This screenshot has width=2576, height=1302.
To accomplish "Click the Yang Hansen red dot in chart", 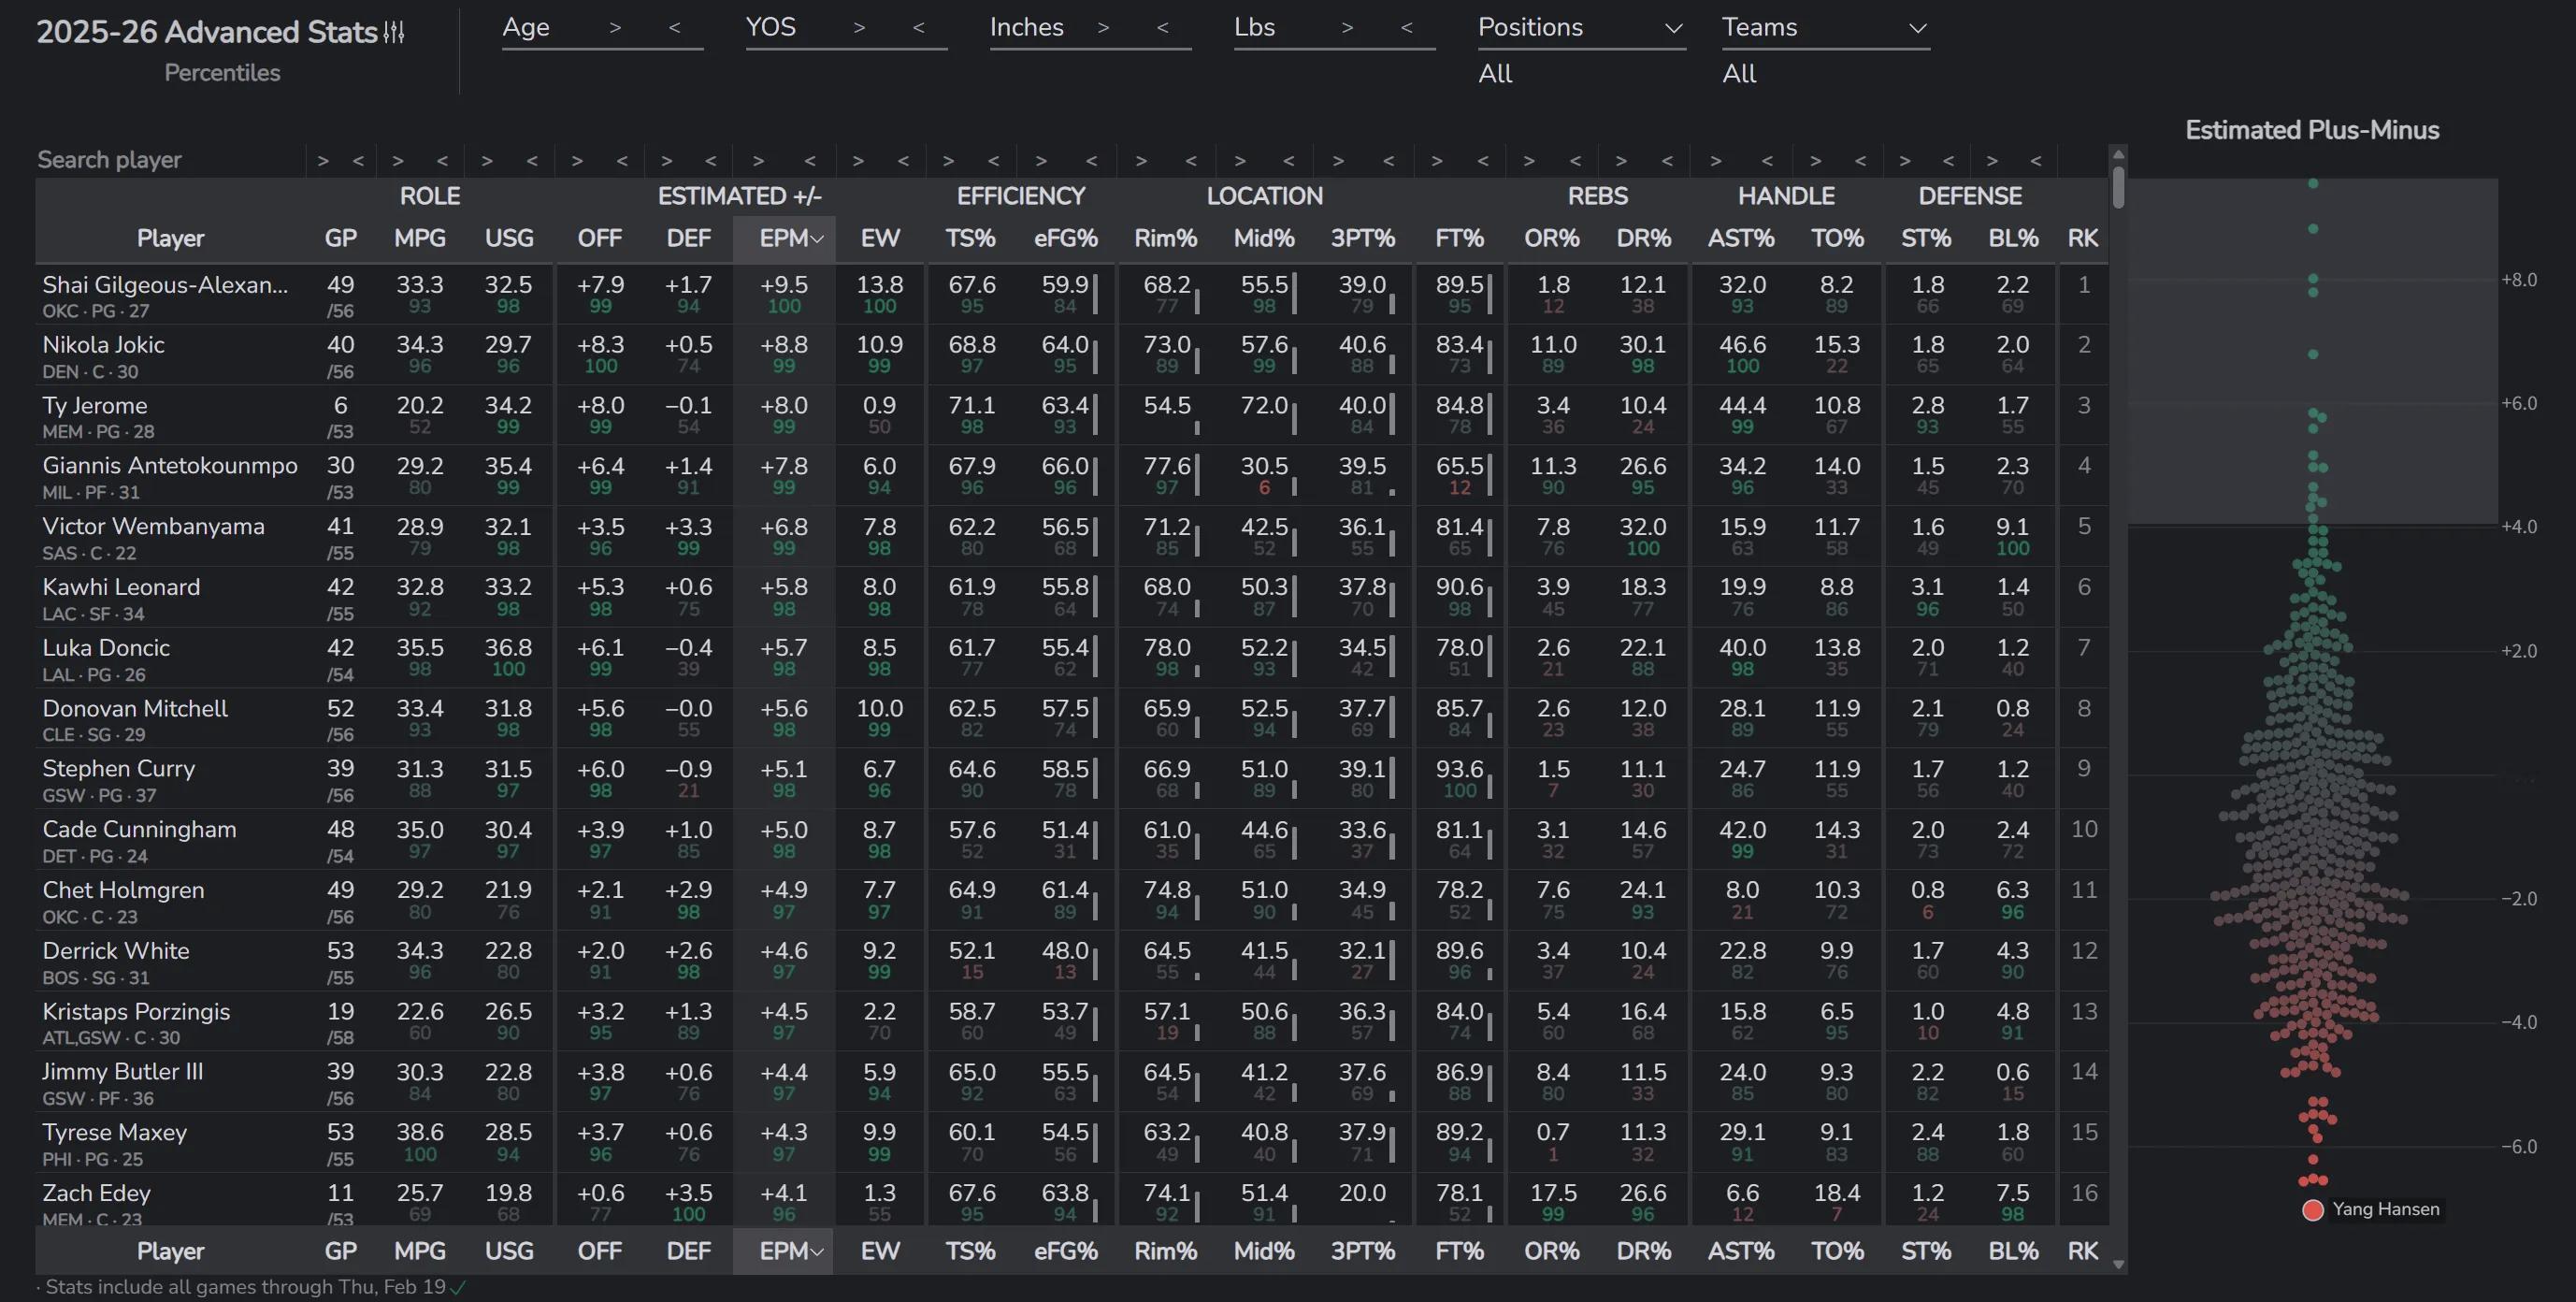I will (x=2313, y=1210).
